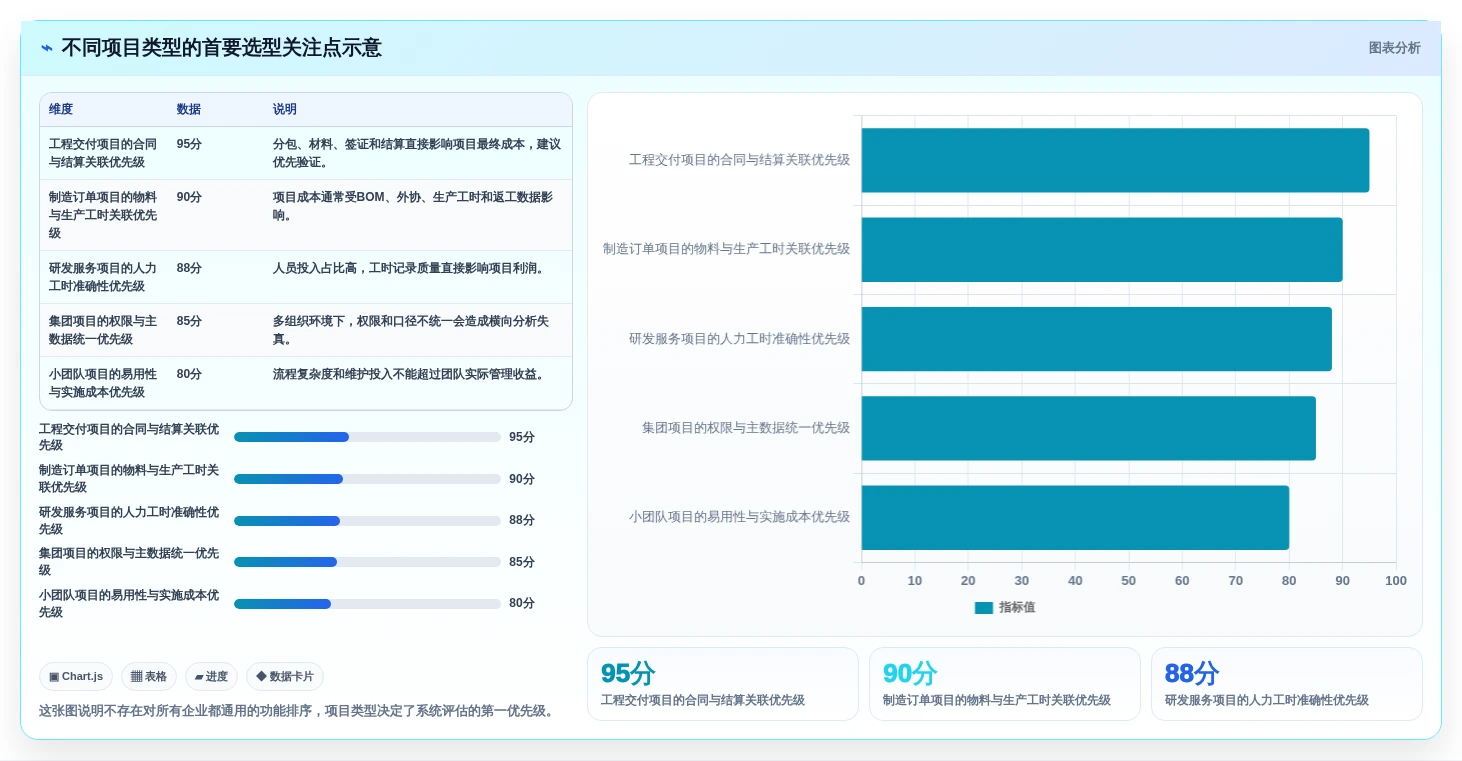Click description starting 分包、材料、签证和结算
The width and height of the screenshot is (1462, 761).
(x=416, y=153)
